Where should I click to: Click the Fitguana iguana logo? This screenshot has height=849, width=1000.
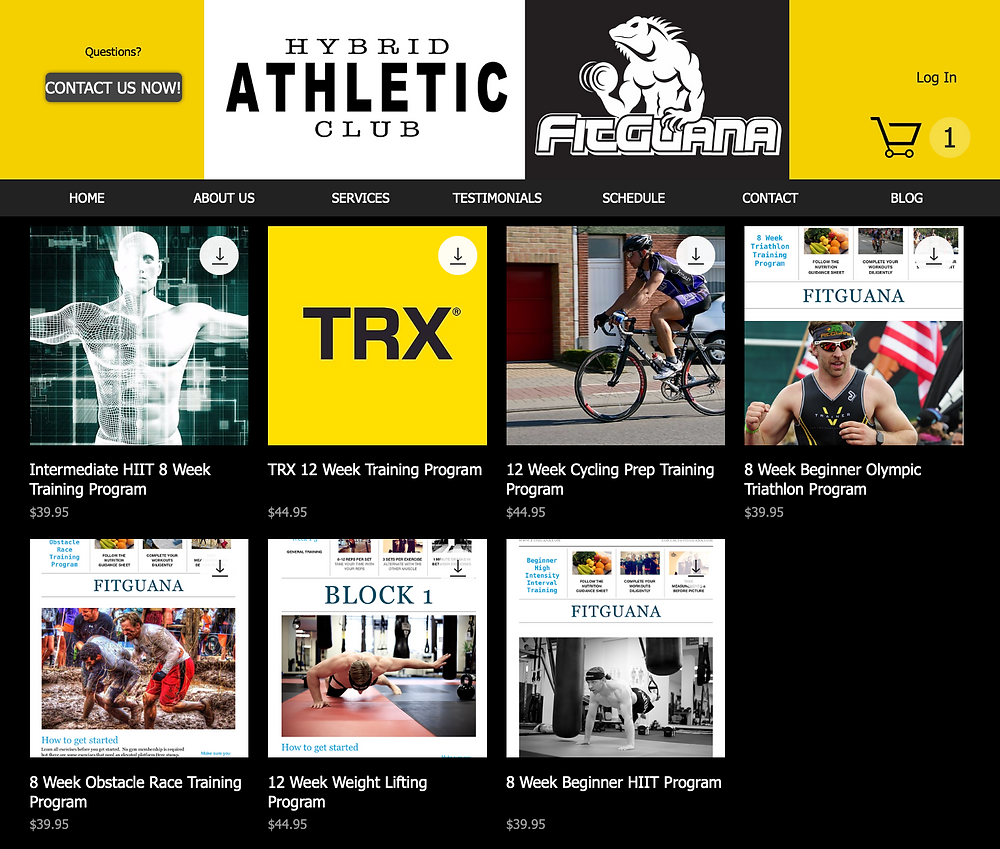658,87
